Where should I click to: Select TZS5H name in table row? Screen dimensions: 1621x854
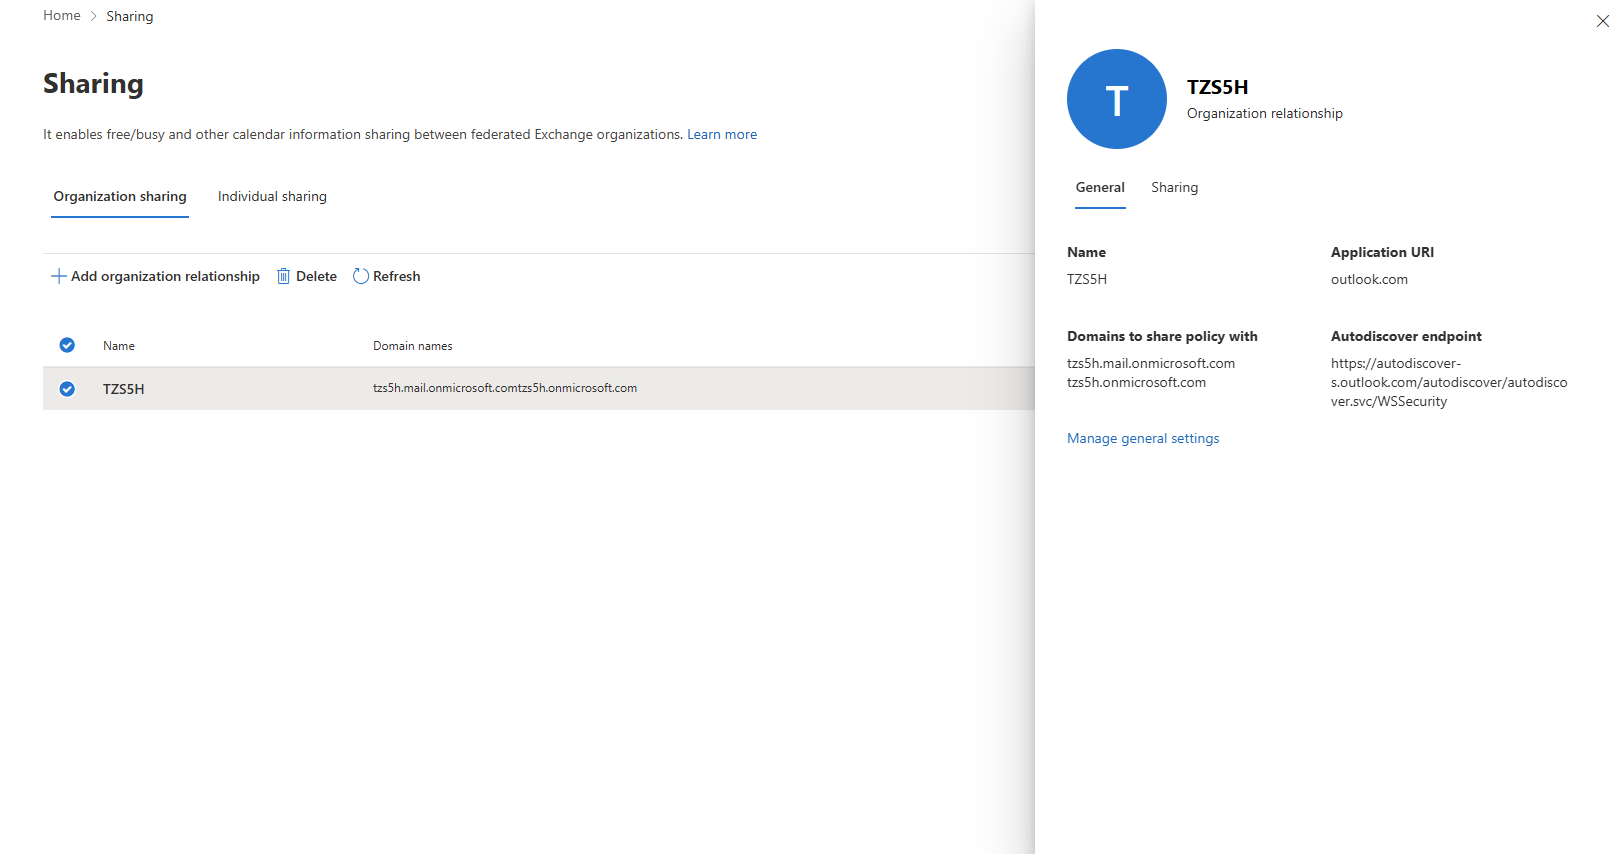tap(124, 389)
